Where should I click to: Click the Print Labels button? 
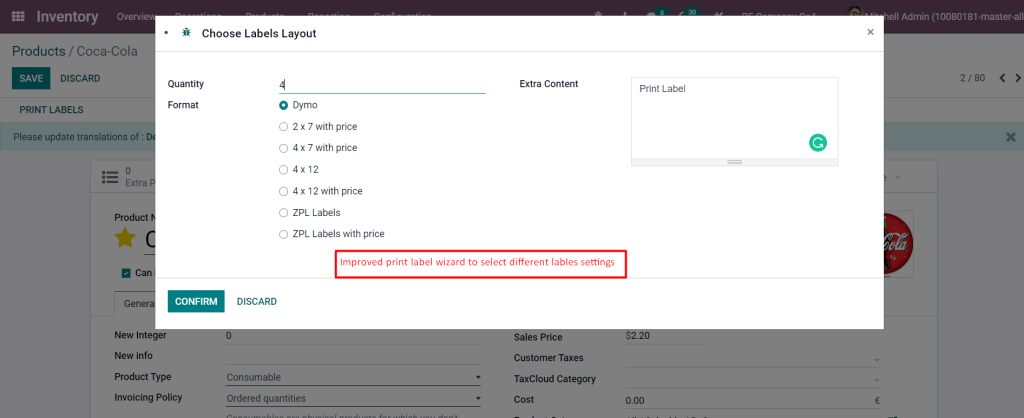point(52,110)
